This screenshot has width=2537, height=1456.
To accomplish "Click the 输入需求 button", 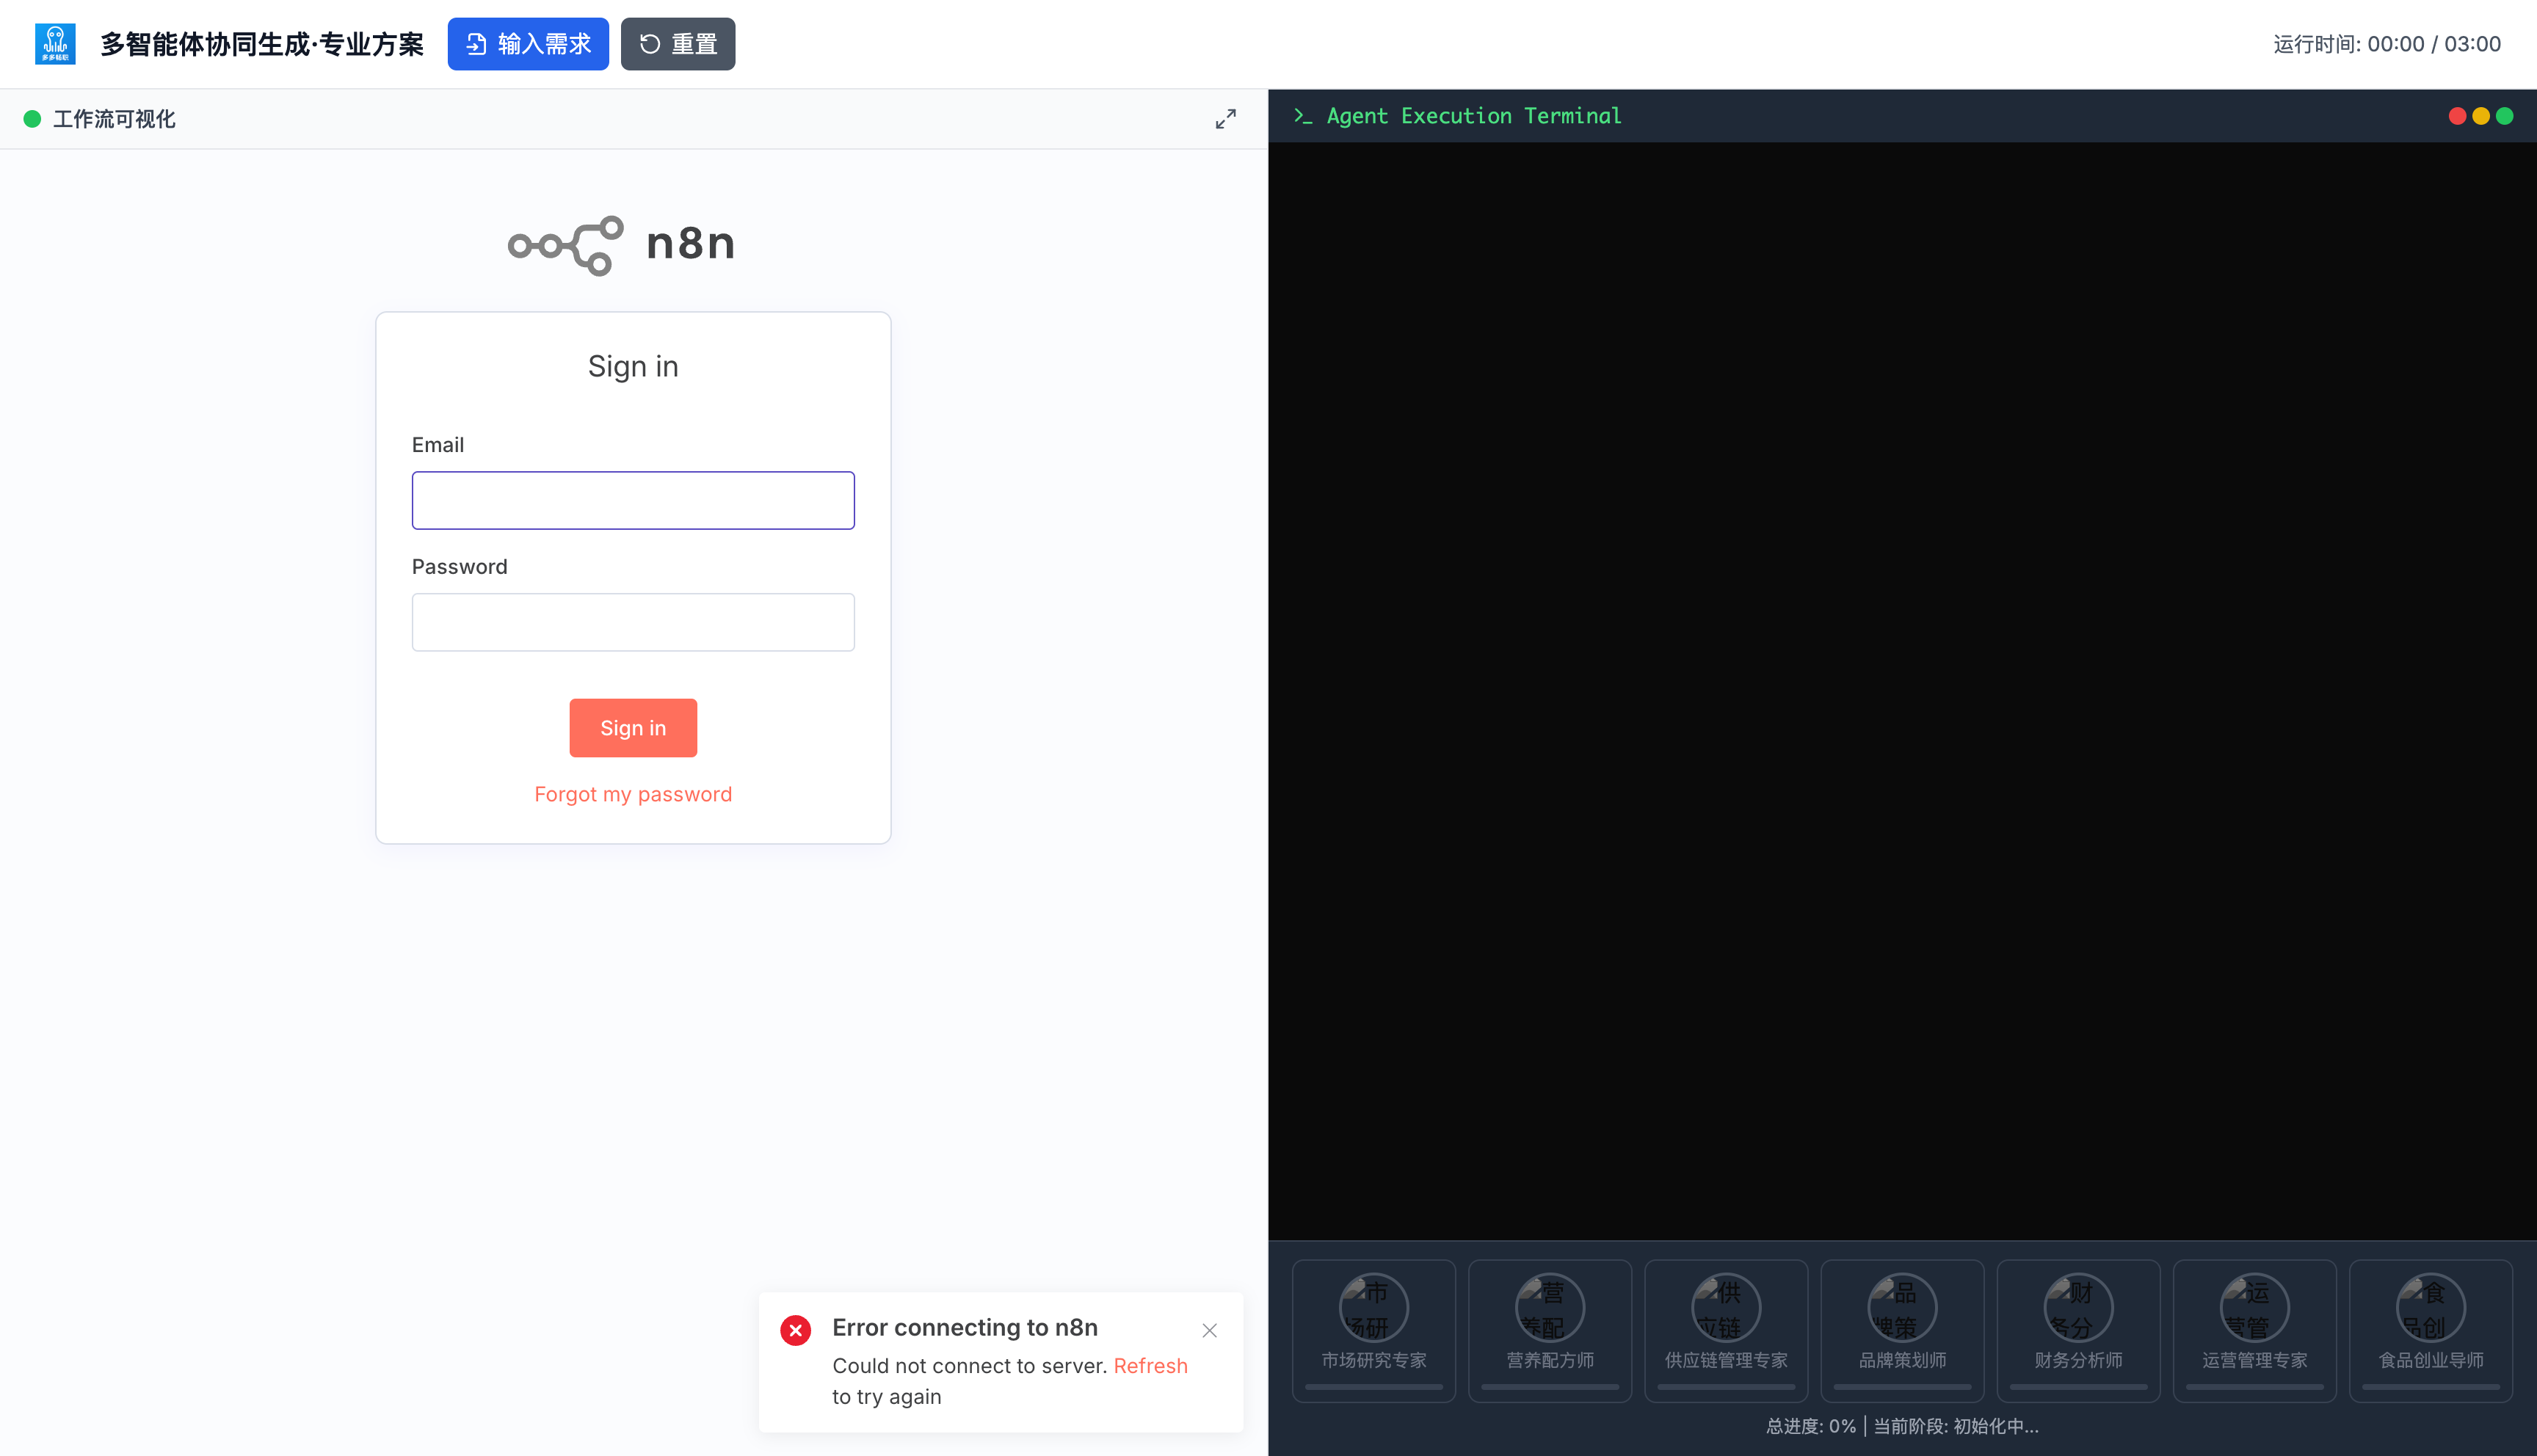I will [527, 44].
